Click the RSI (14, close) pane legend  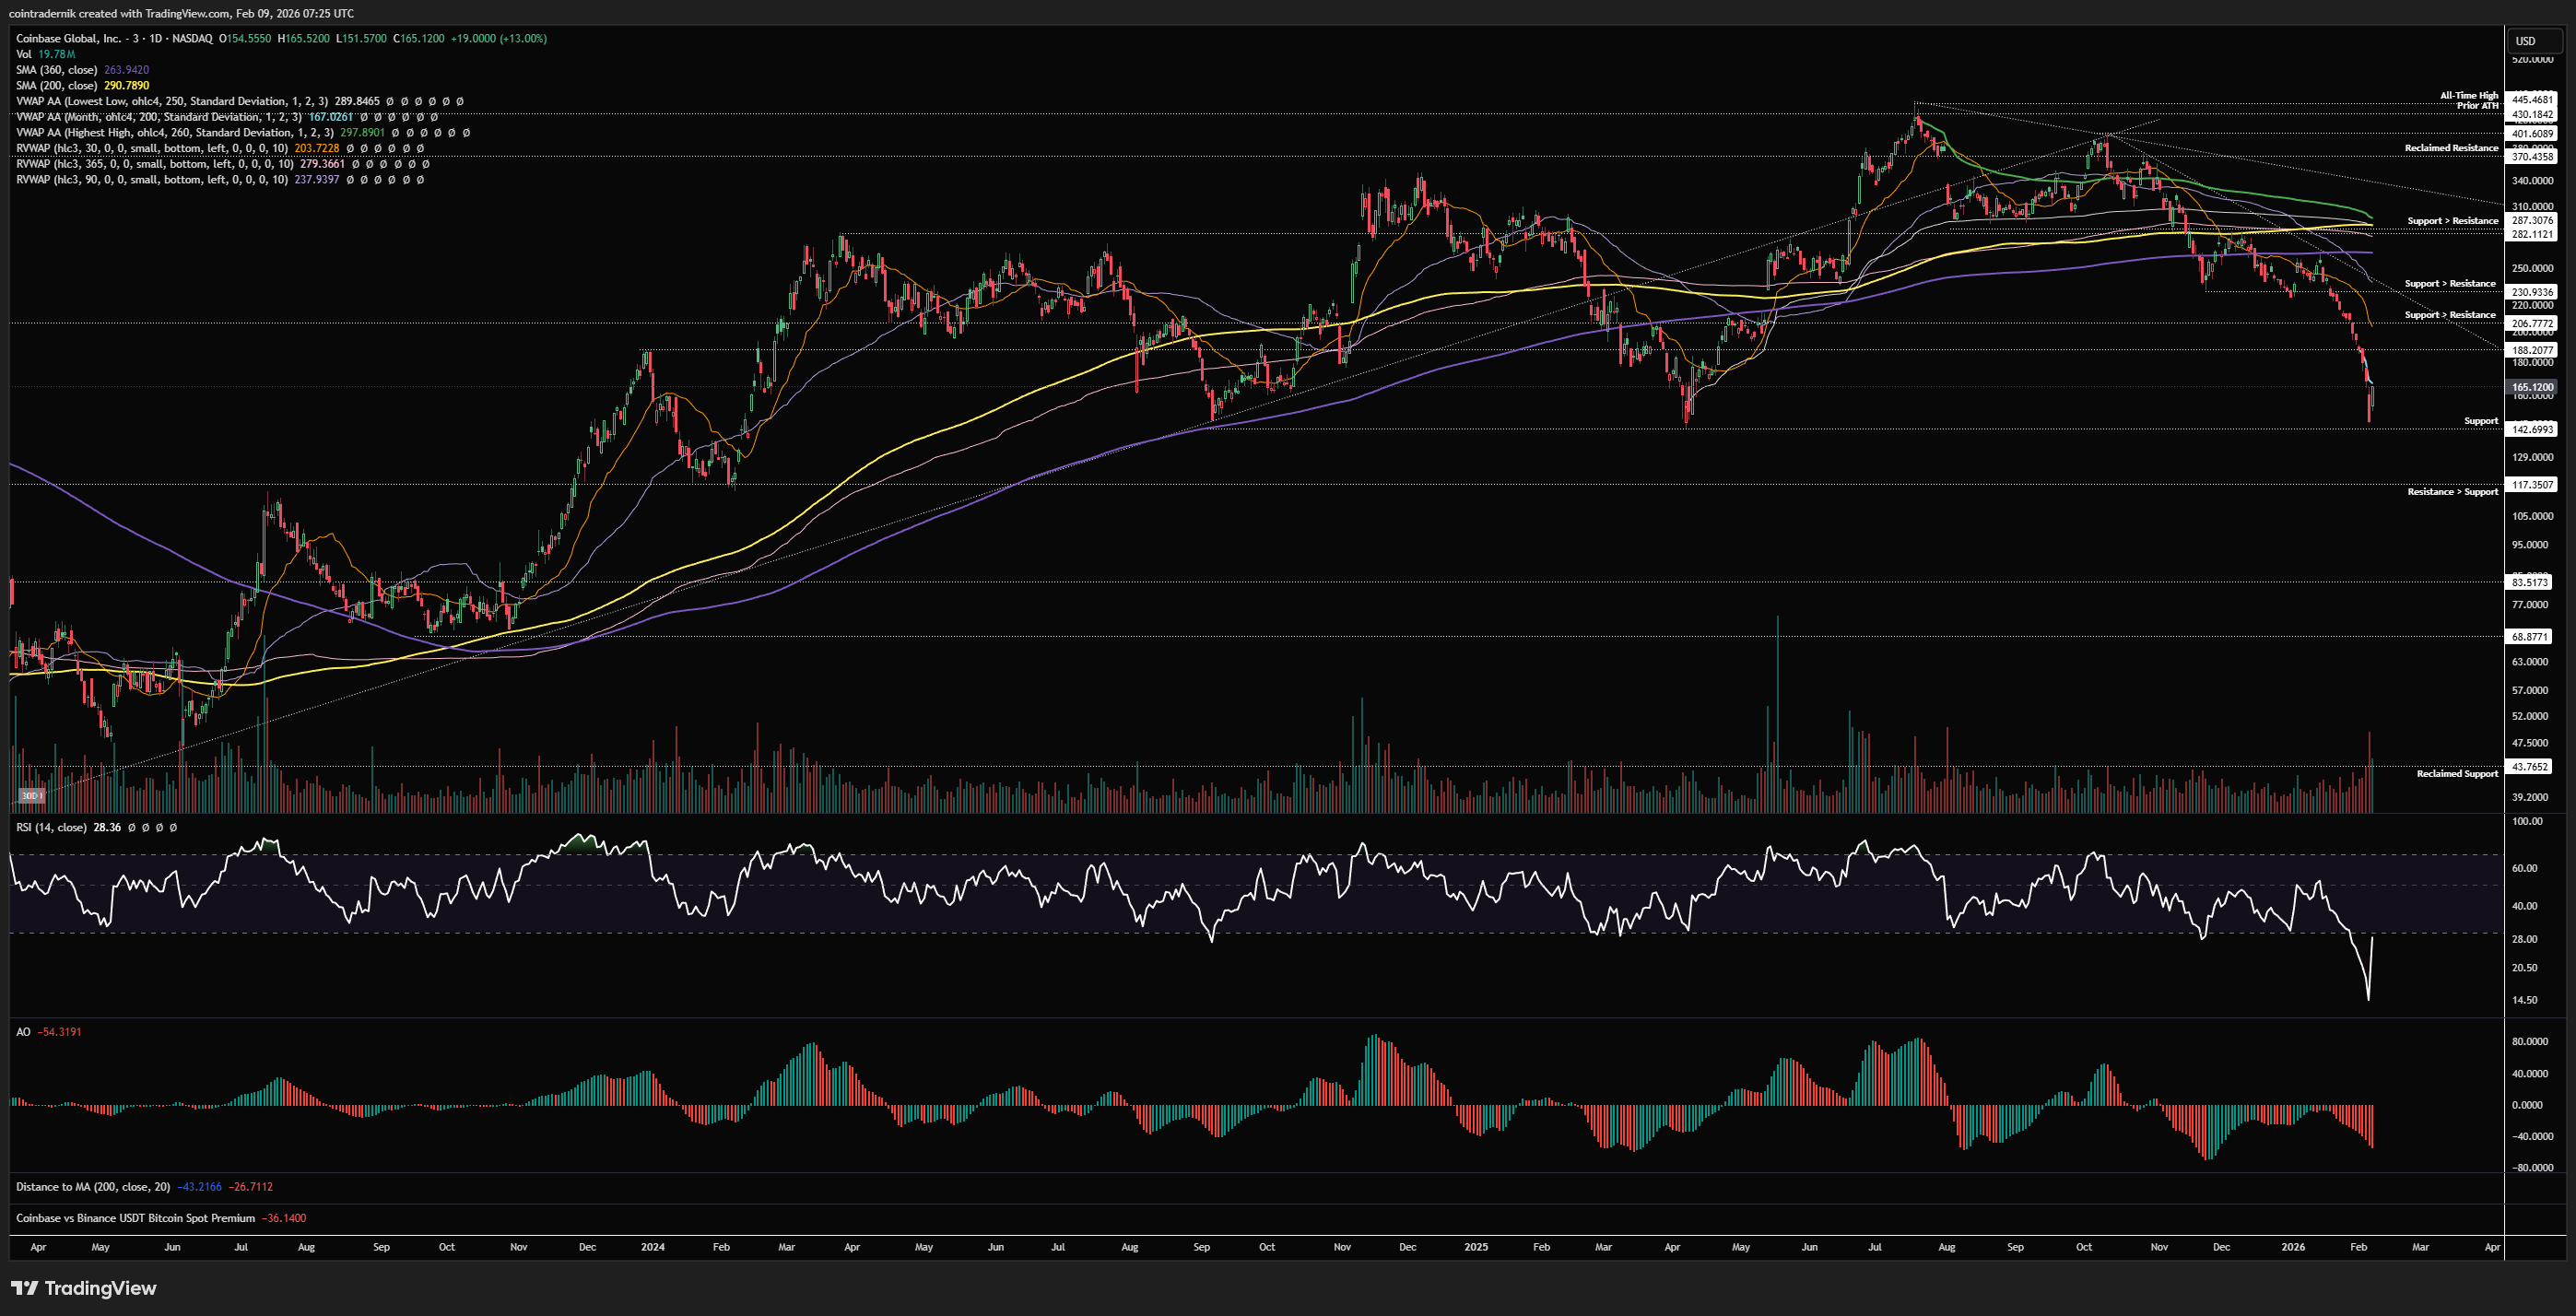pos(51,827)
